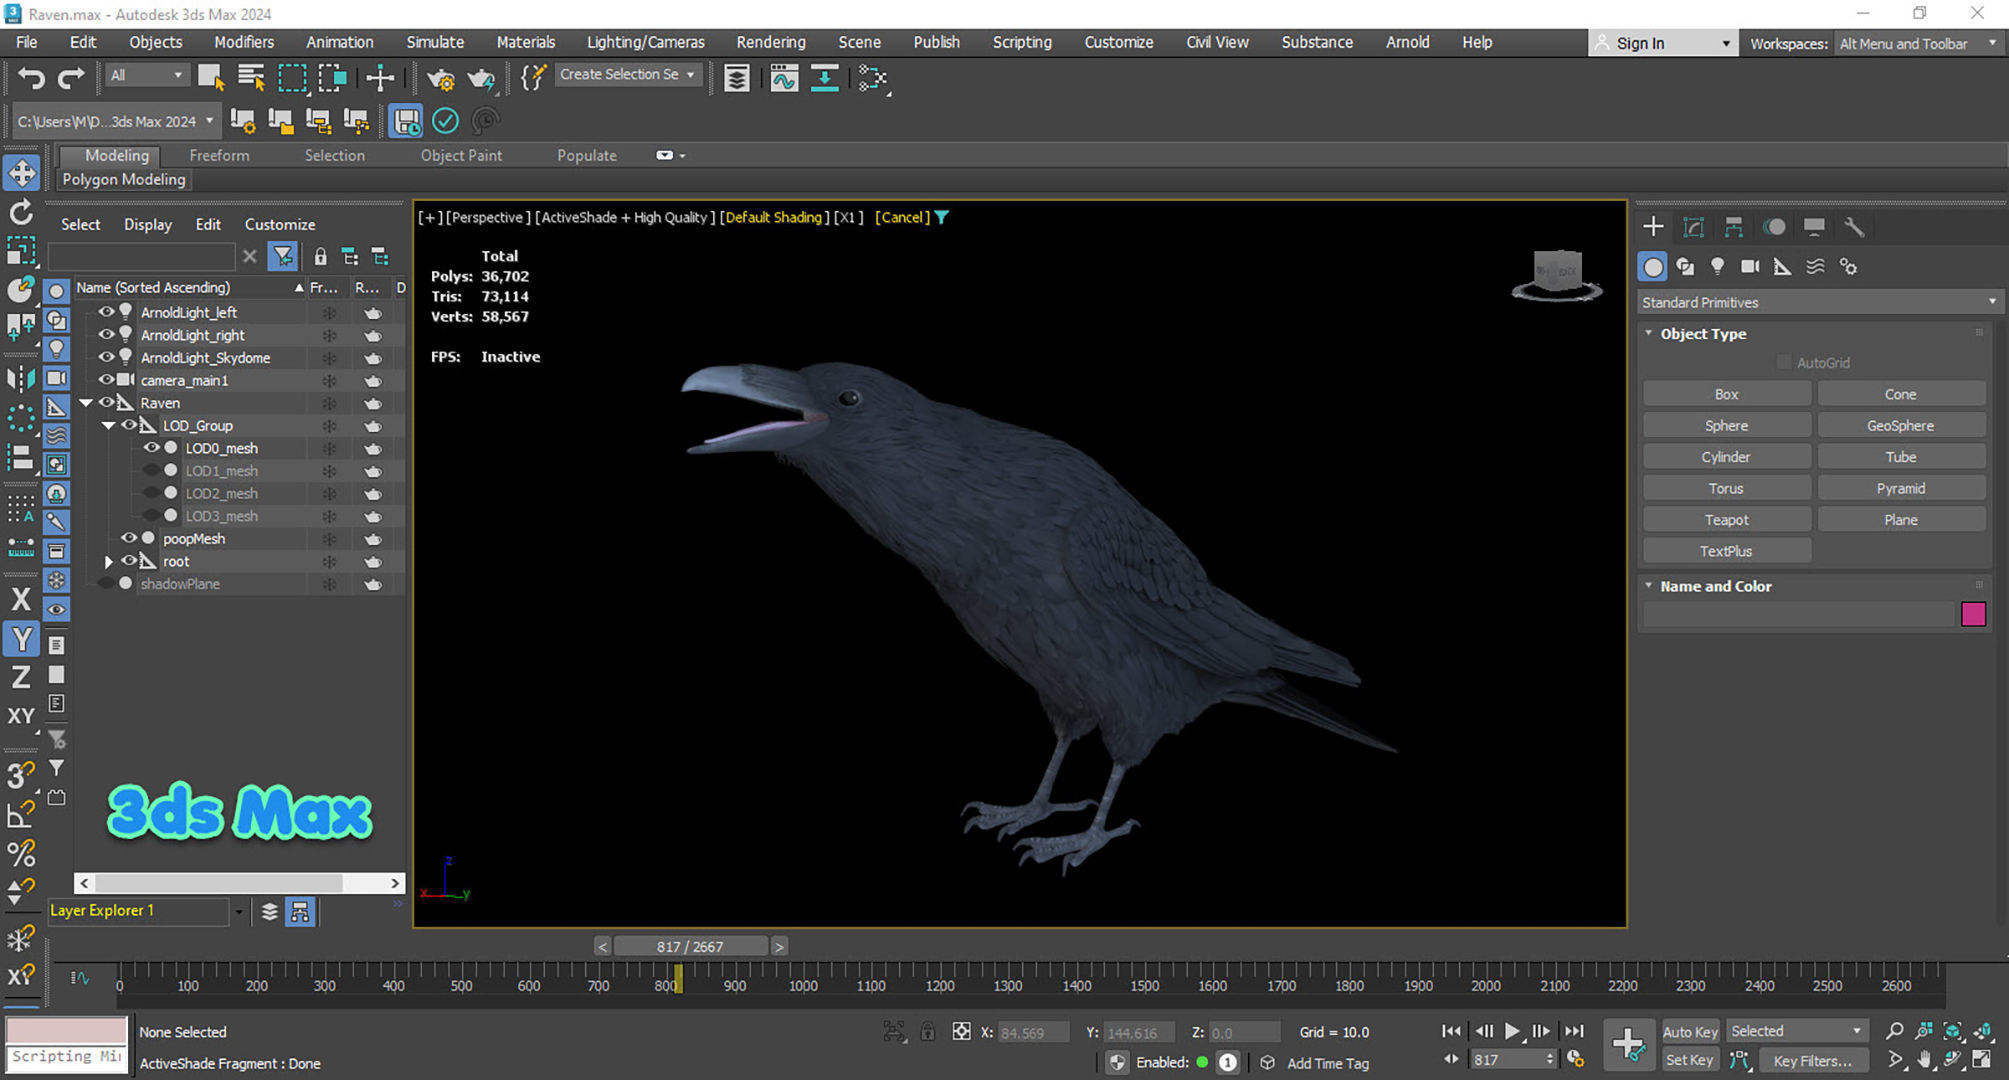Click the Z axis constraint icon

[x=21, y=677]
